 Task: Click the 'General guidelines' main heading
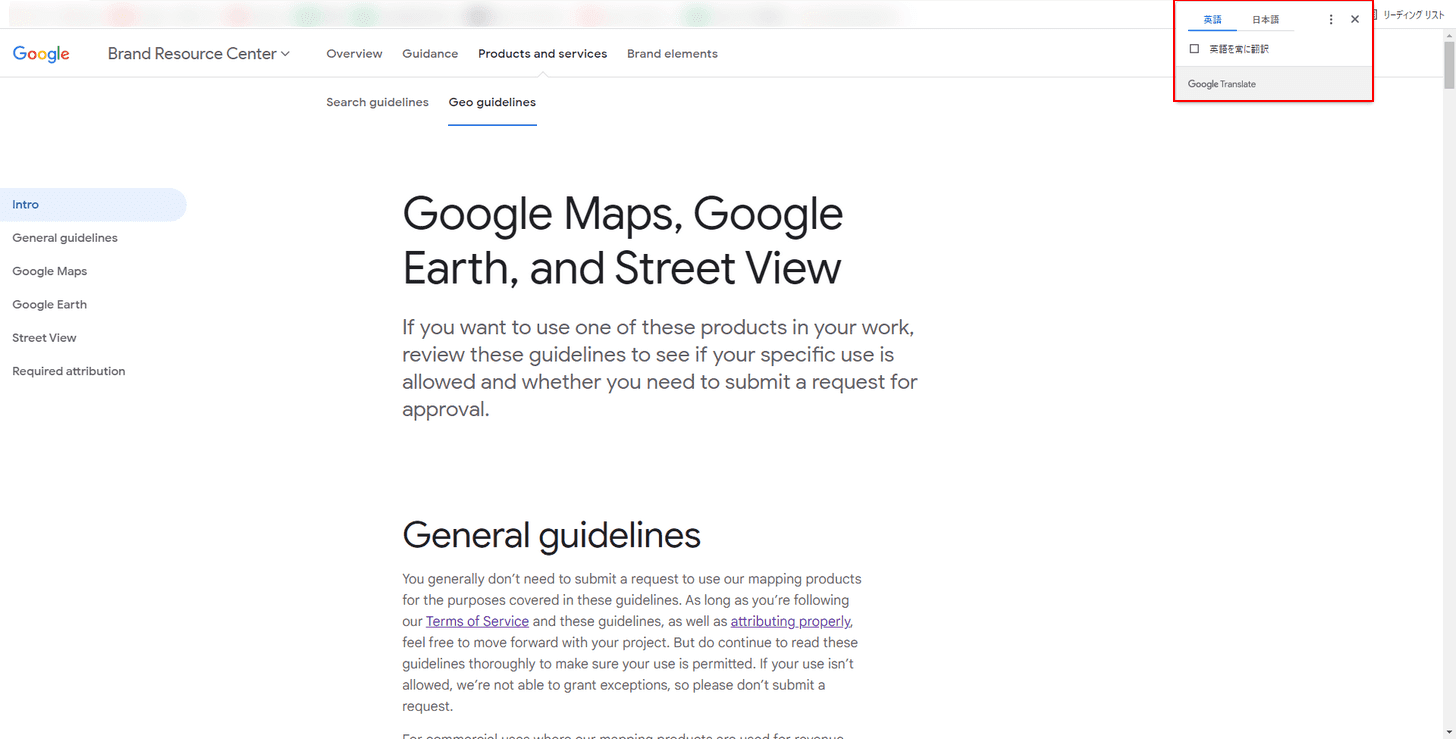pyautogui.click(x=551, y=535)
